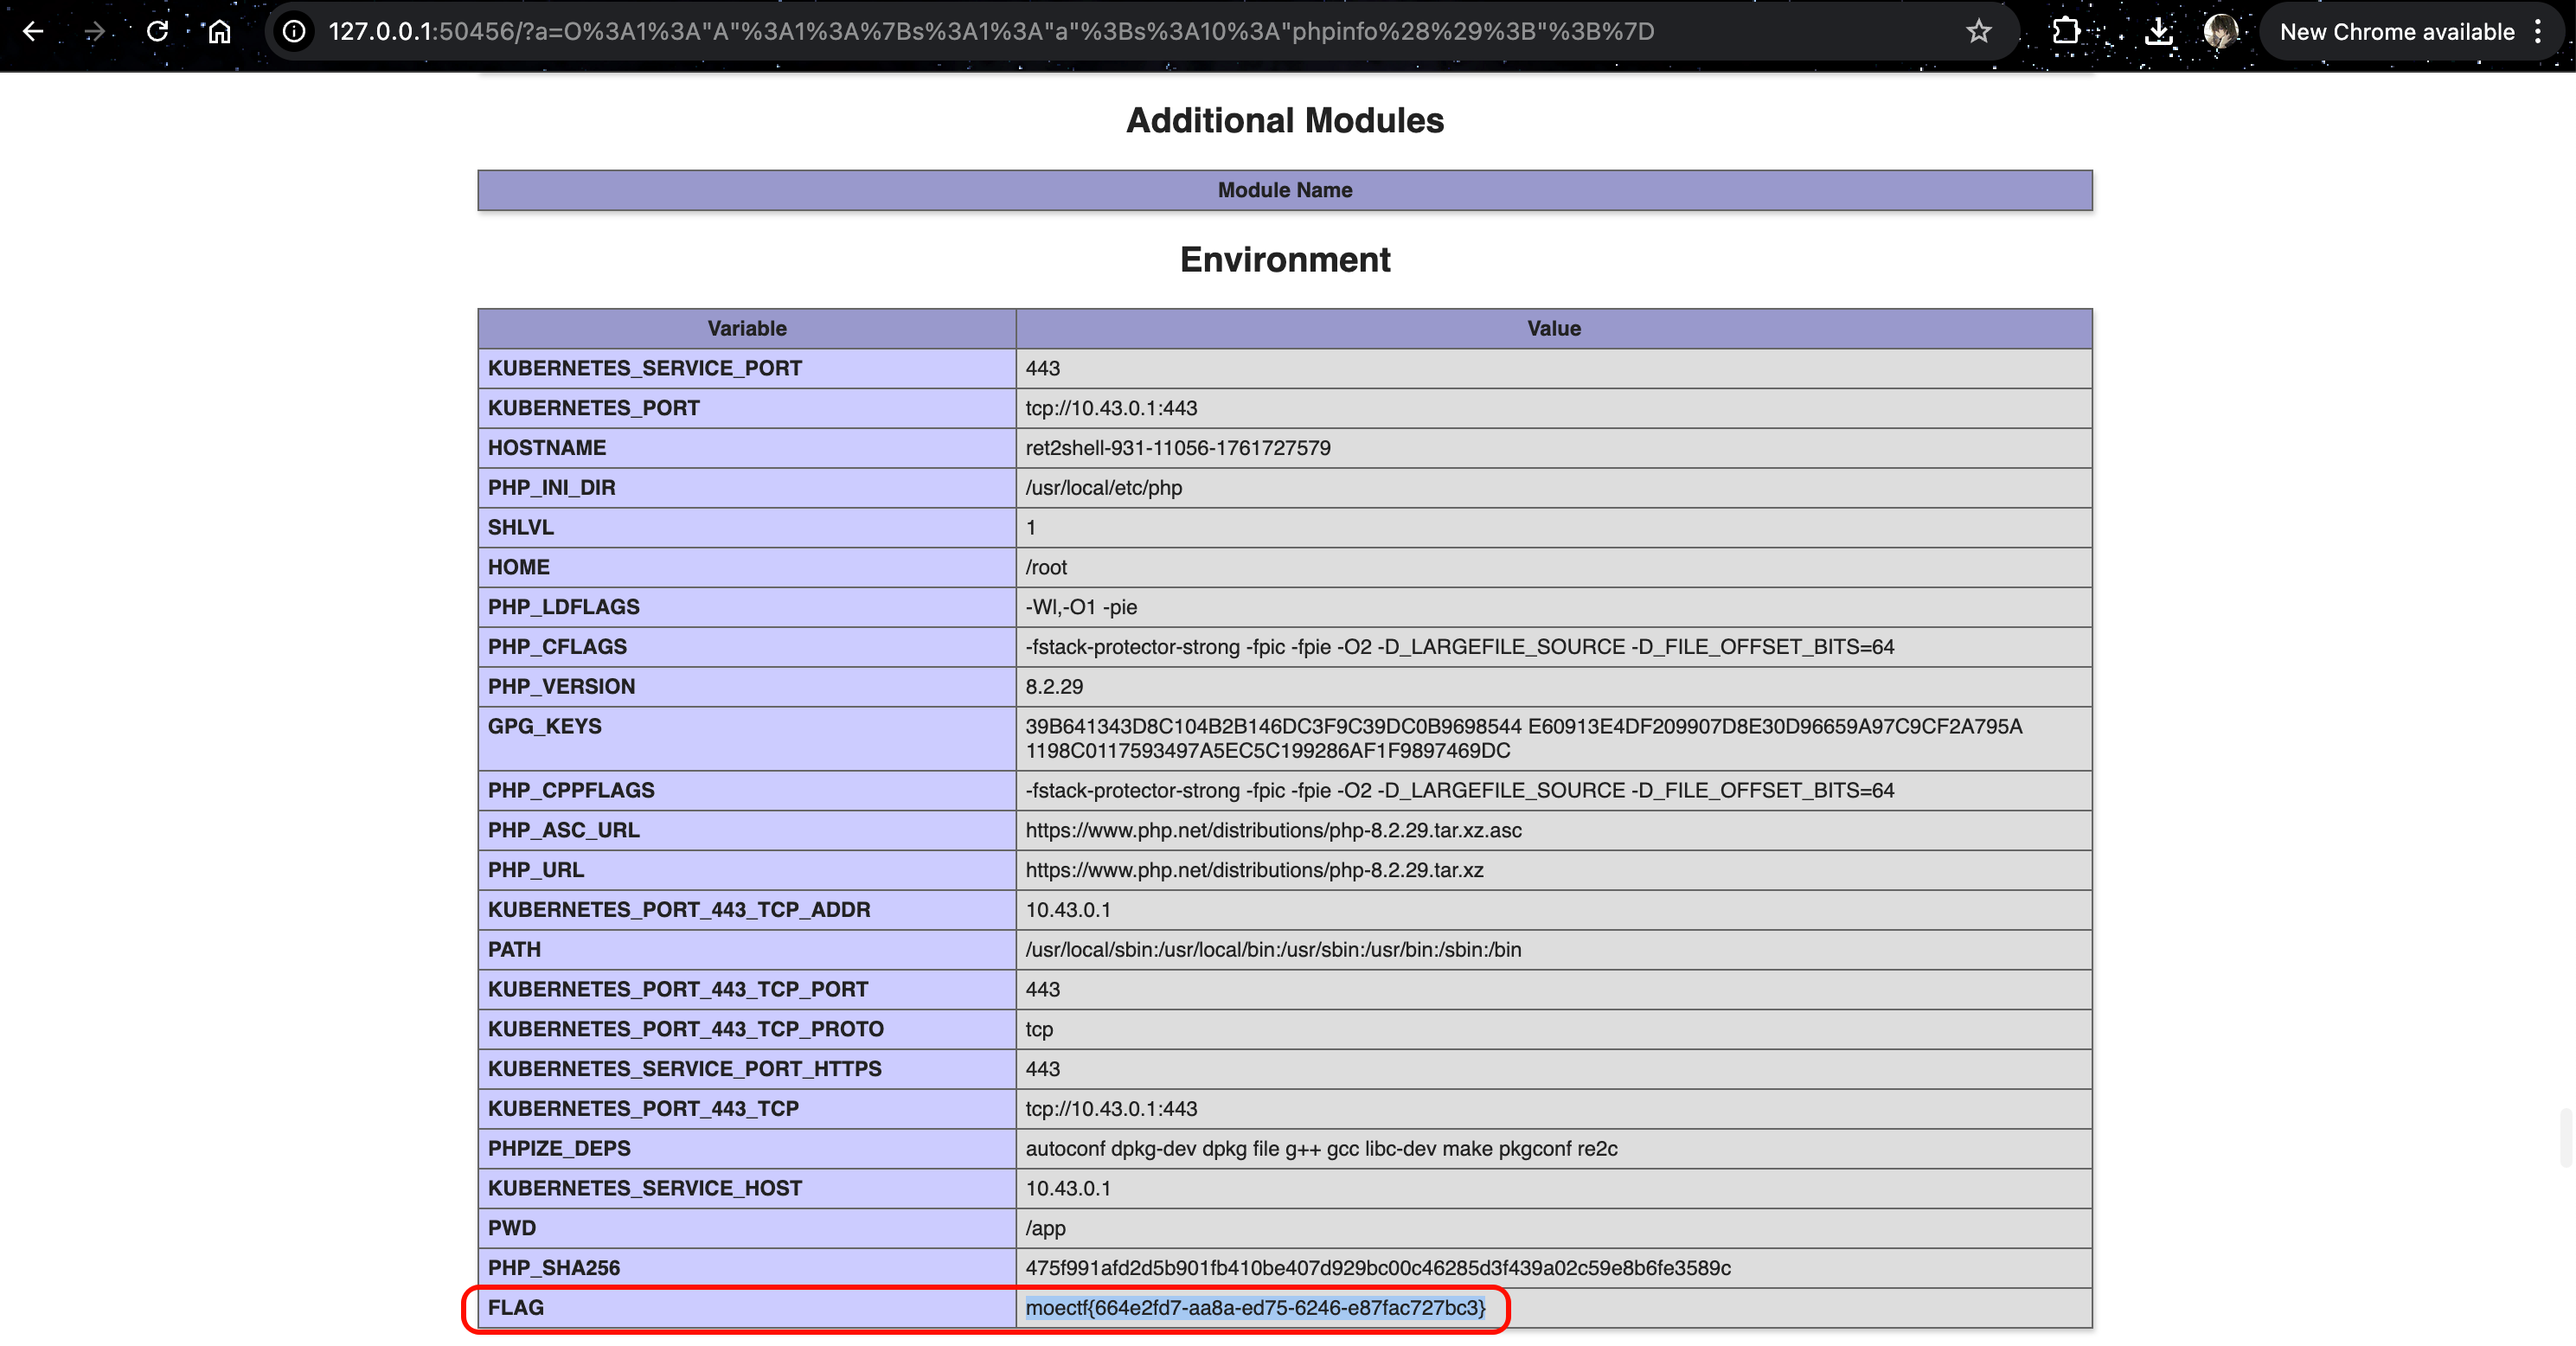Open the Chrome profile avatar
Viewport: 2576px width, 1346px height.
(2220, 32)
